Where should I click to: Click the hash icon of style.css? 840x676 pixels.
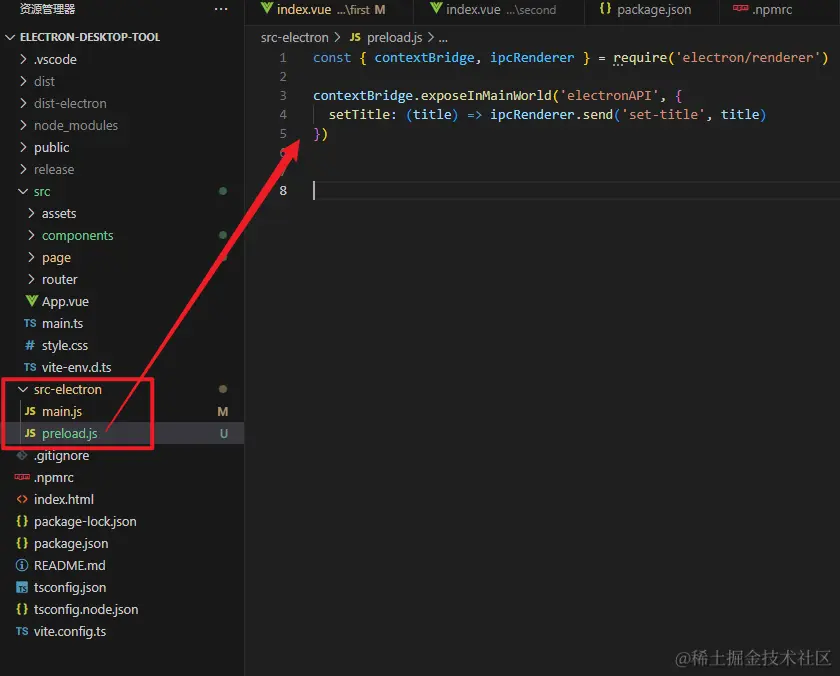tap(30, 345)
